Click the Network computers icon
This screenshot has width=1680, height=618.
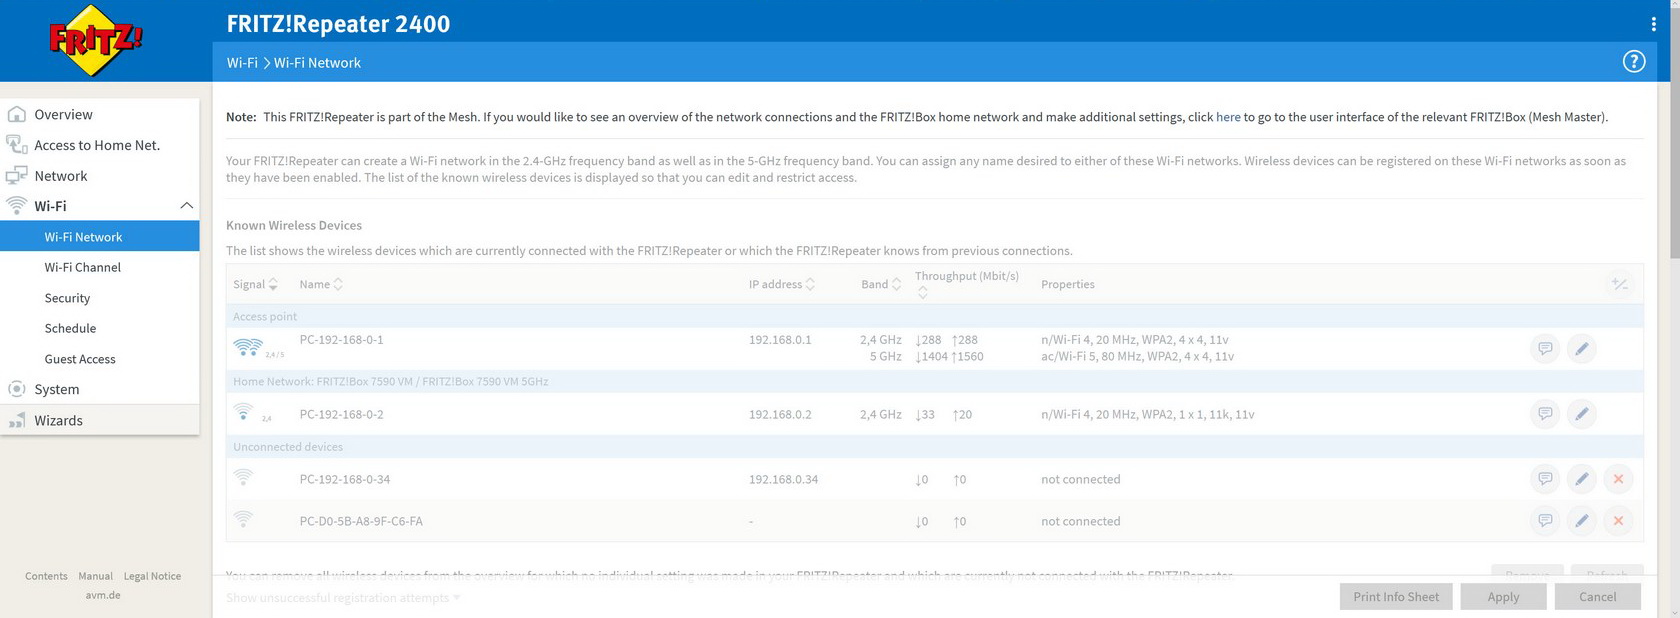[x=16, y=175]
